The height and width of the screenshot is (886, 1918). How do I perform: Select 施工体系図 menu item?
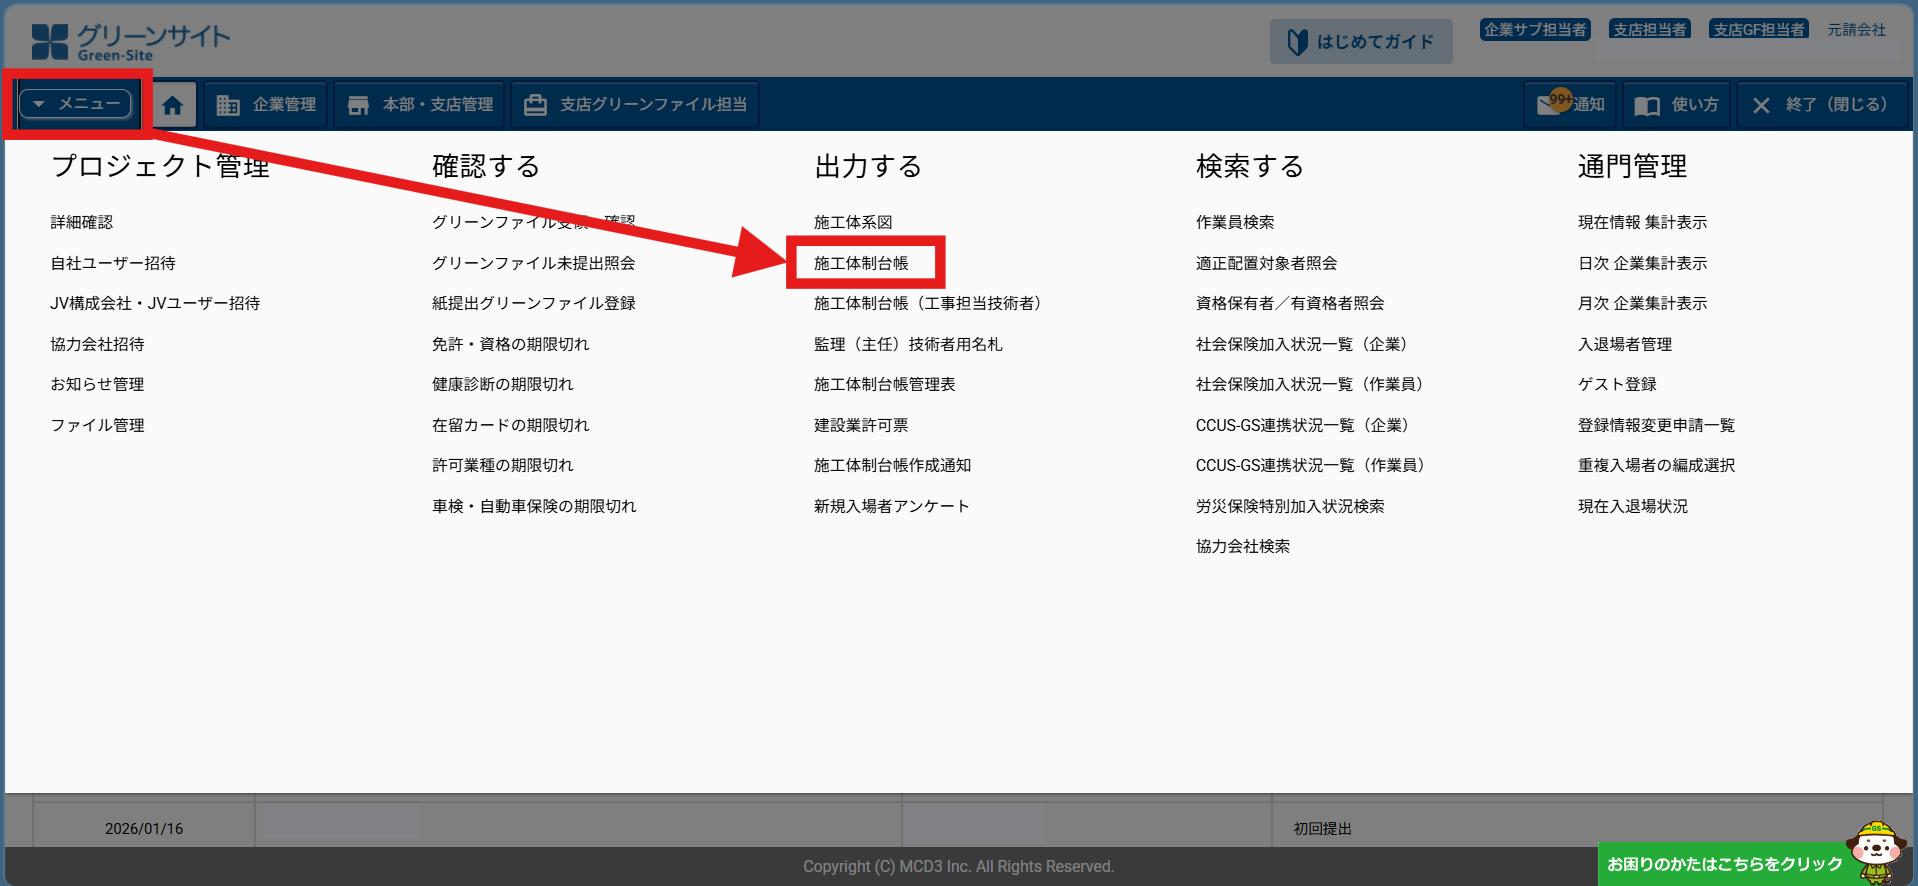(853, 222)
